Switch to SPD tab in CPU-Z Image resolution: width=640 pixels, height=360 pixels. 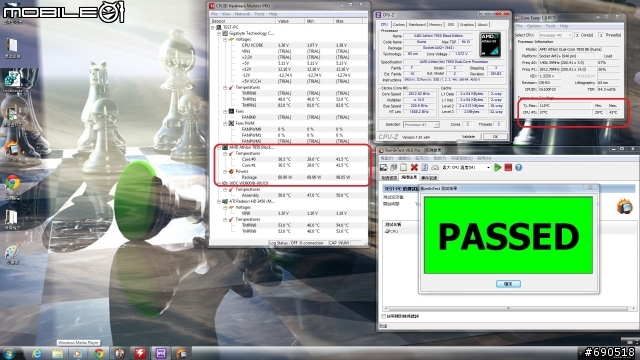[x=451, y=25]
